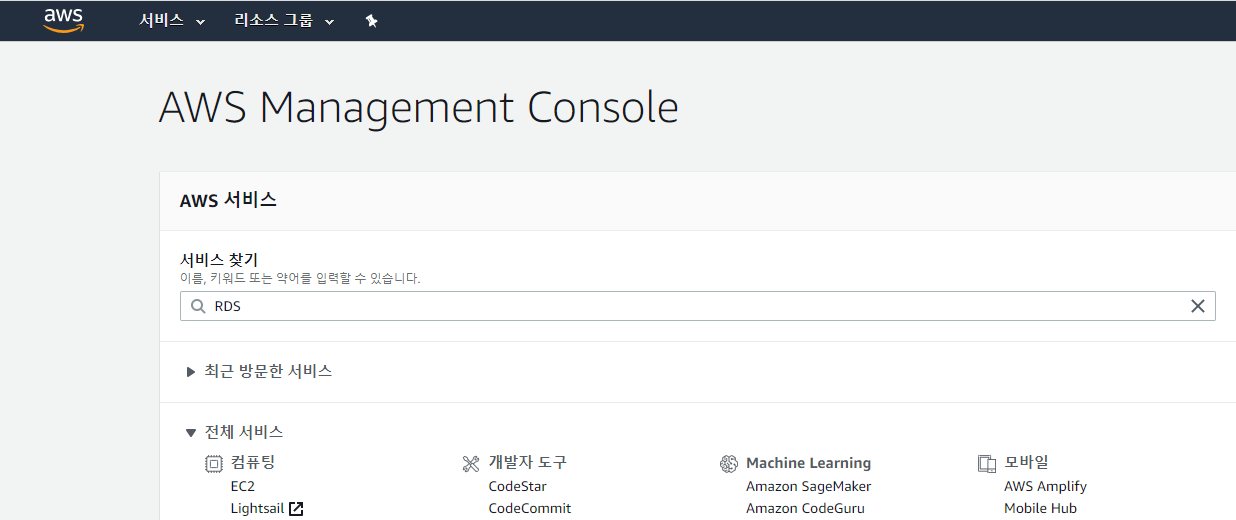Go to Amazon SageMaker
Screen dimensions: 1236x520
coord(808,486)
